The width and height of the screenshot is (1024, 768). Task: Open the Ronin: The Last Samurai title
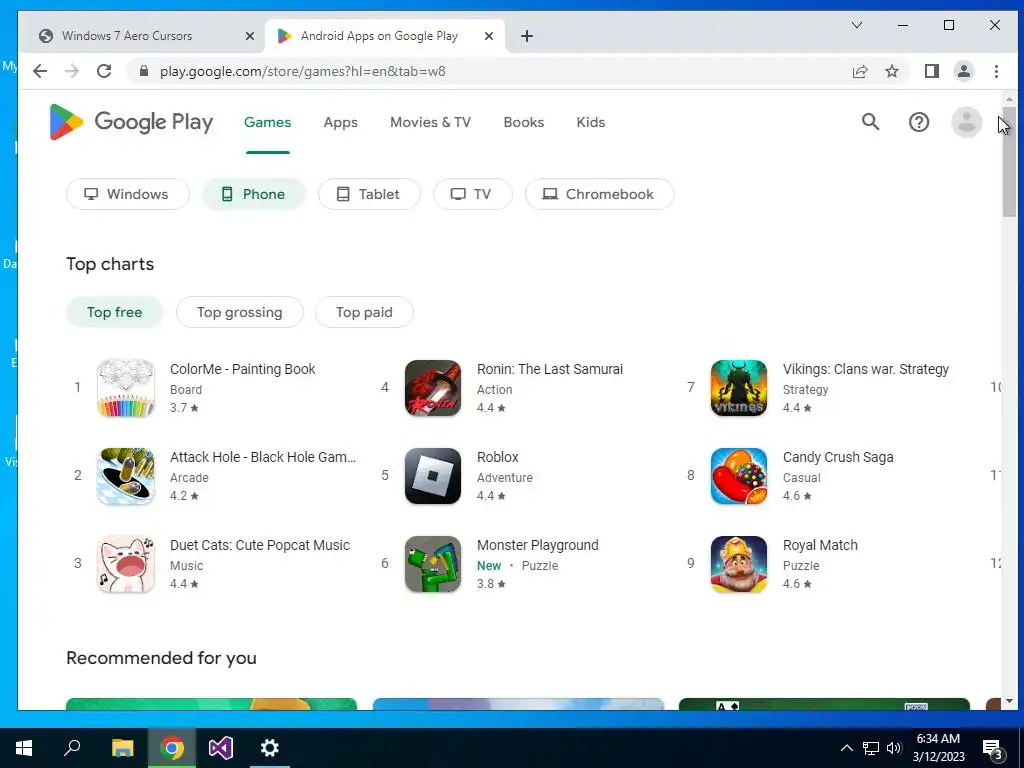[550, 369]
